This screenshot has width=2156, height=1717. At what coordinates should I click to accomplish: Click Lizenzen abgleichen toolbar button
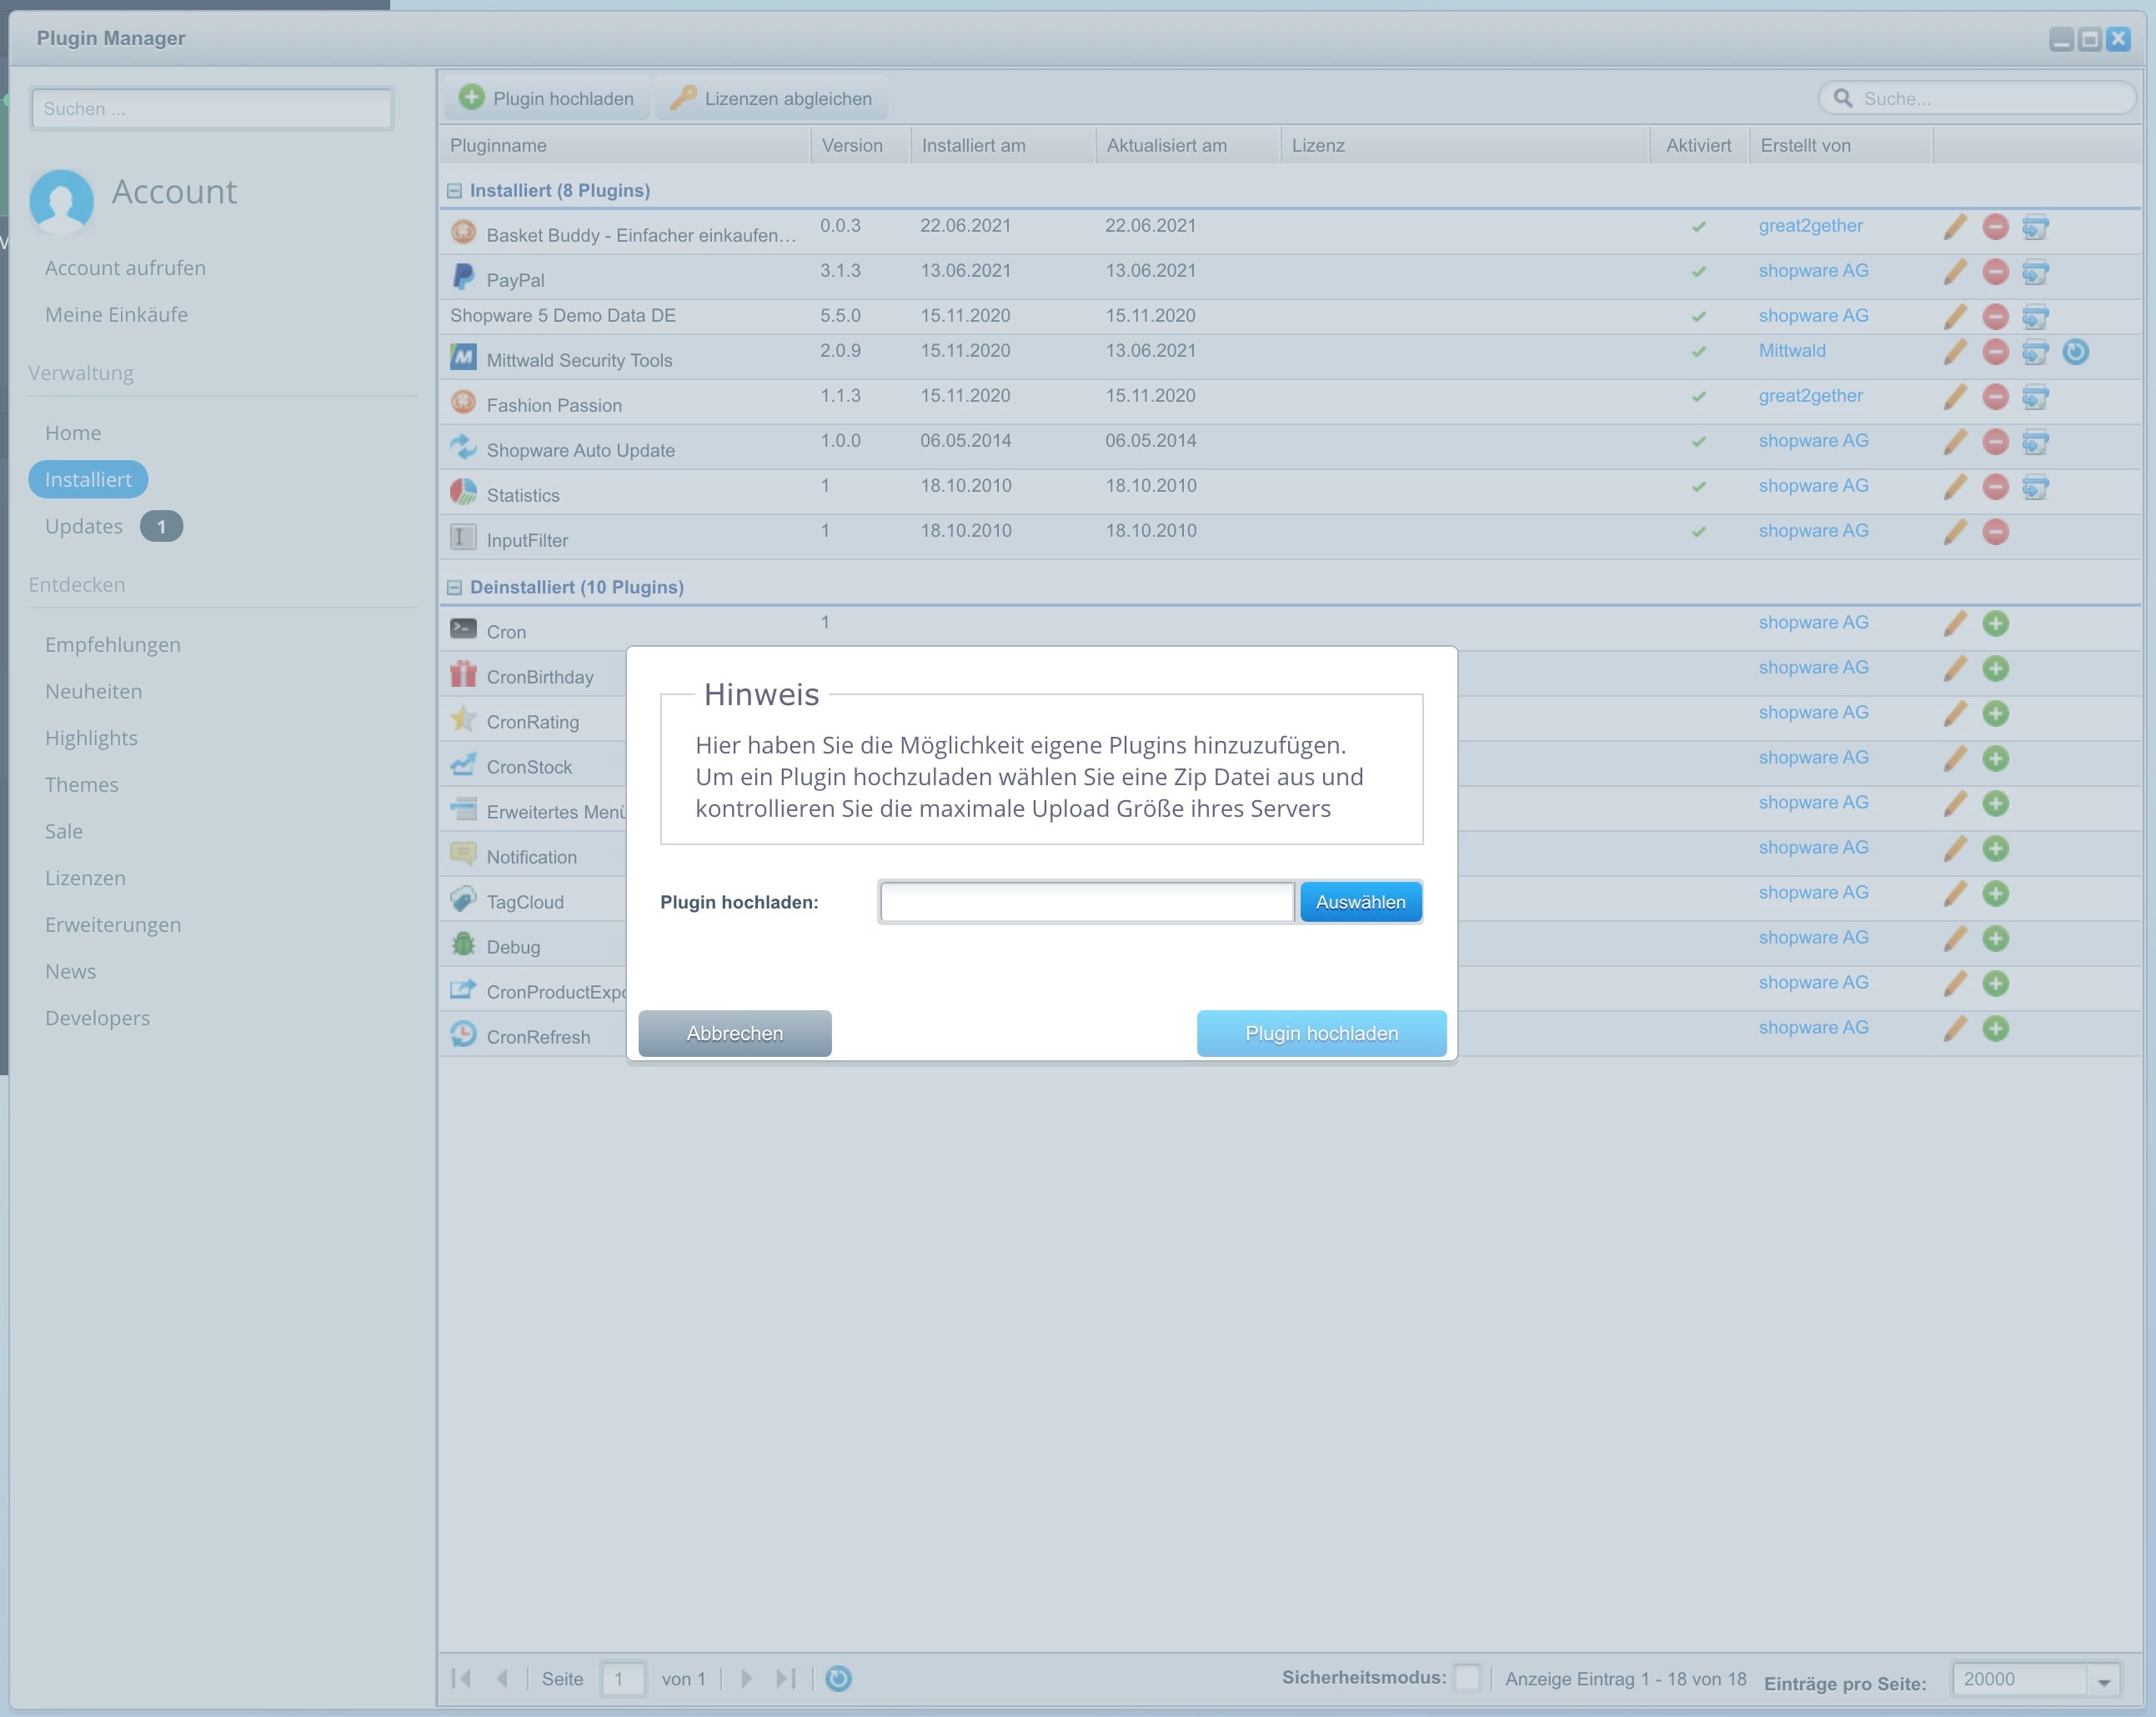[x=771, y=98]
